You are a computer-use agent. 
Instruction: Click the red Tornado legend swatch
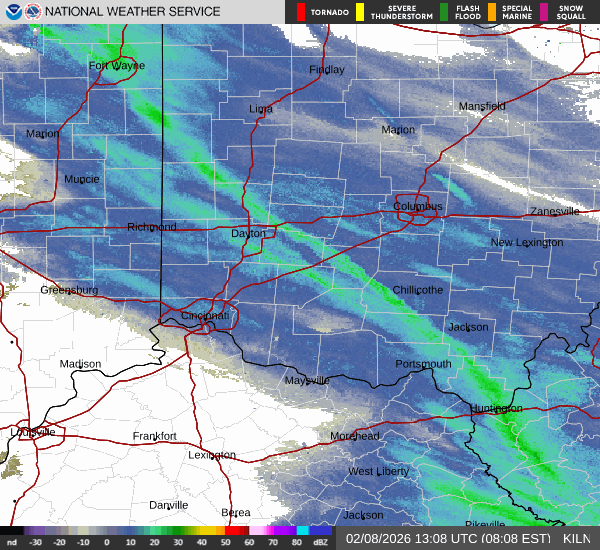pos(302,12)
